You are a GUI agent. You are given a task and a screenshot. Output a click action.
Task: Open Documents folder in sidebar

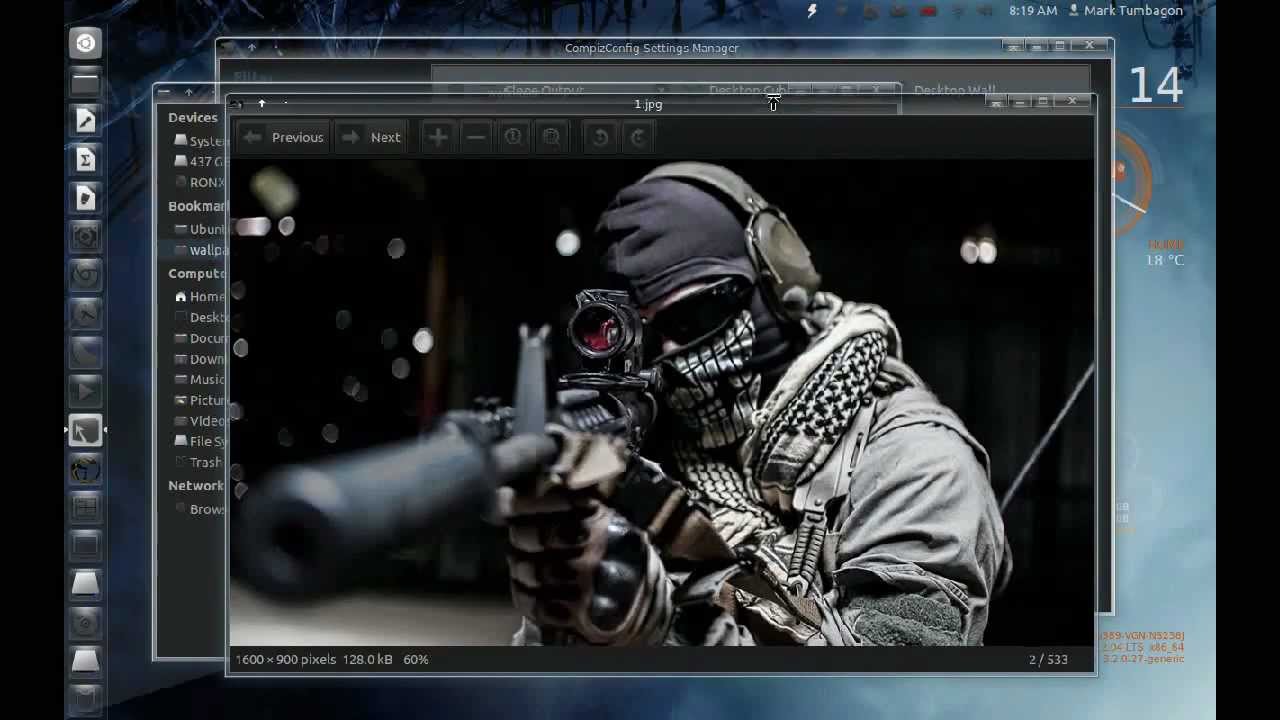pyautogui.click(x=200, y=338)
